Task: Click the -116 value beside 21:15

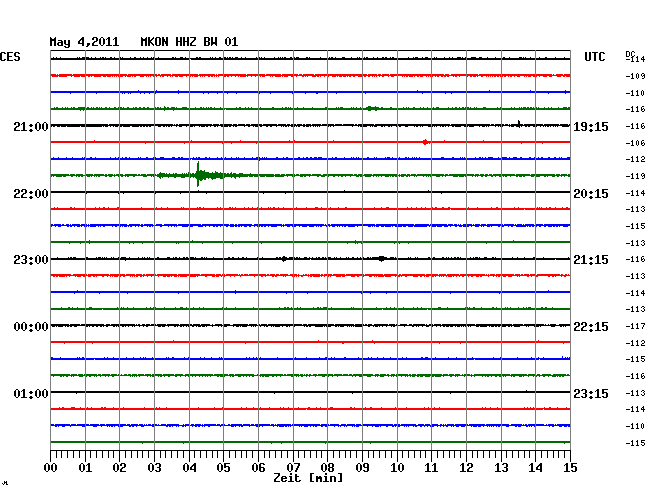Action: pos(635,259)
